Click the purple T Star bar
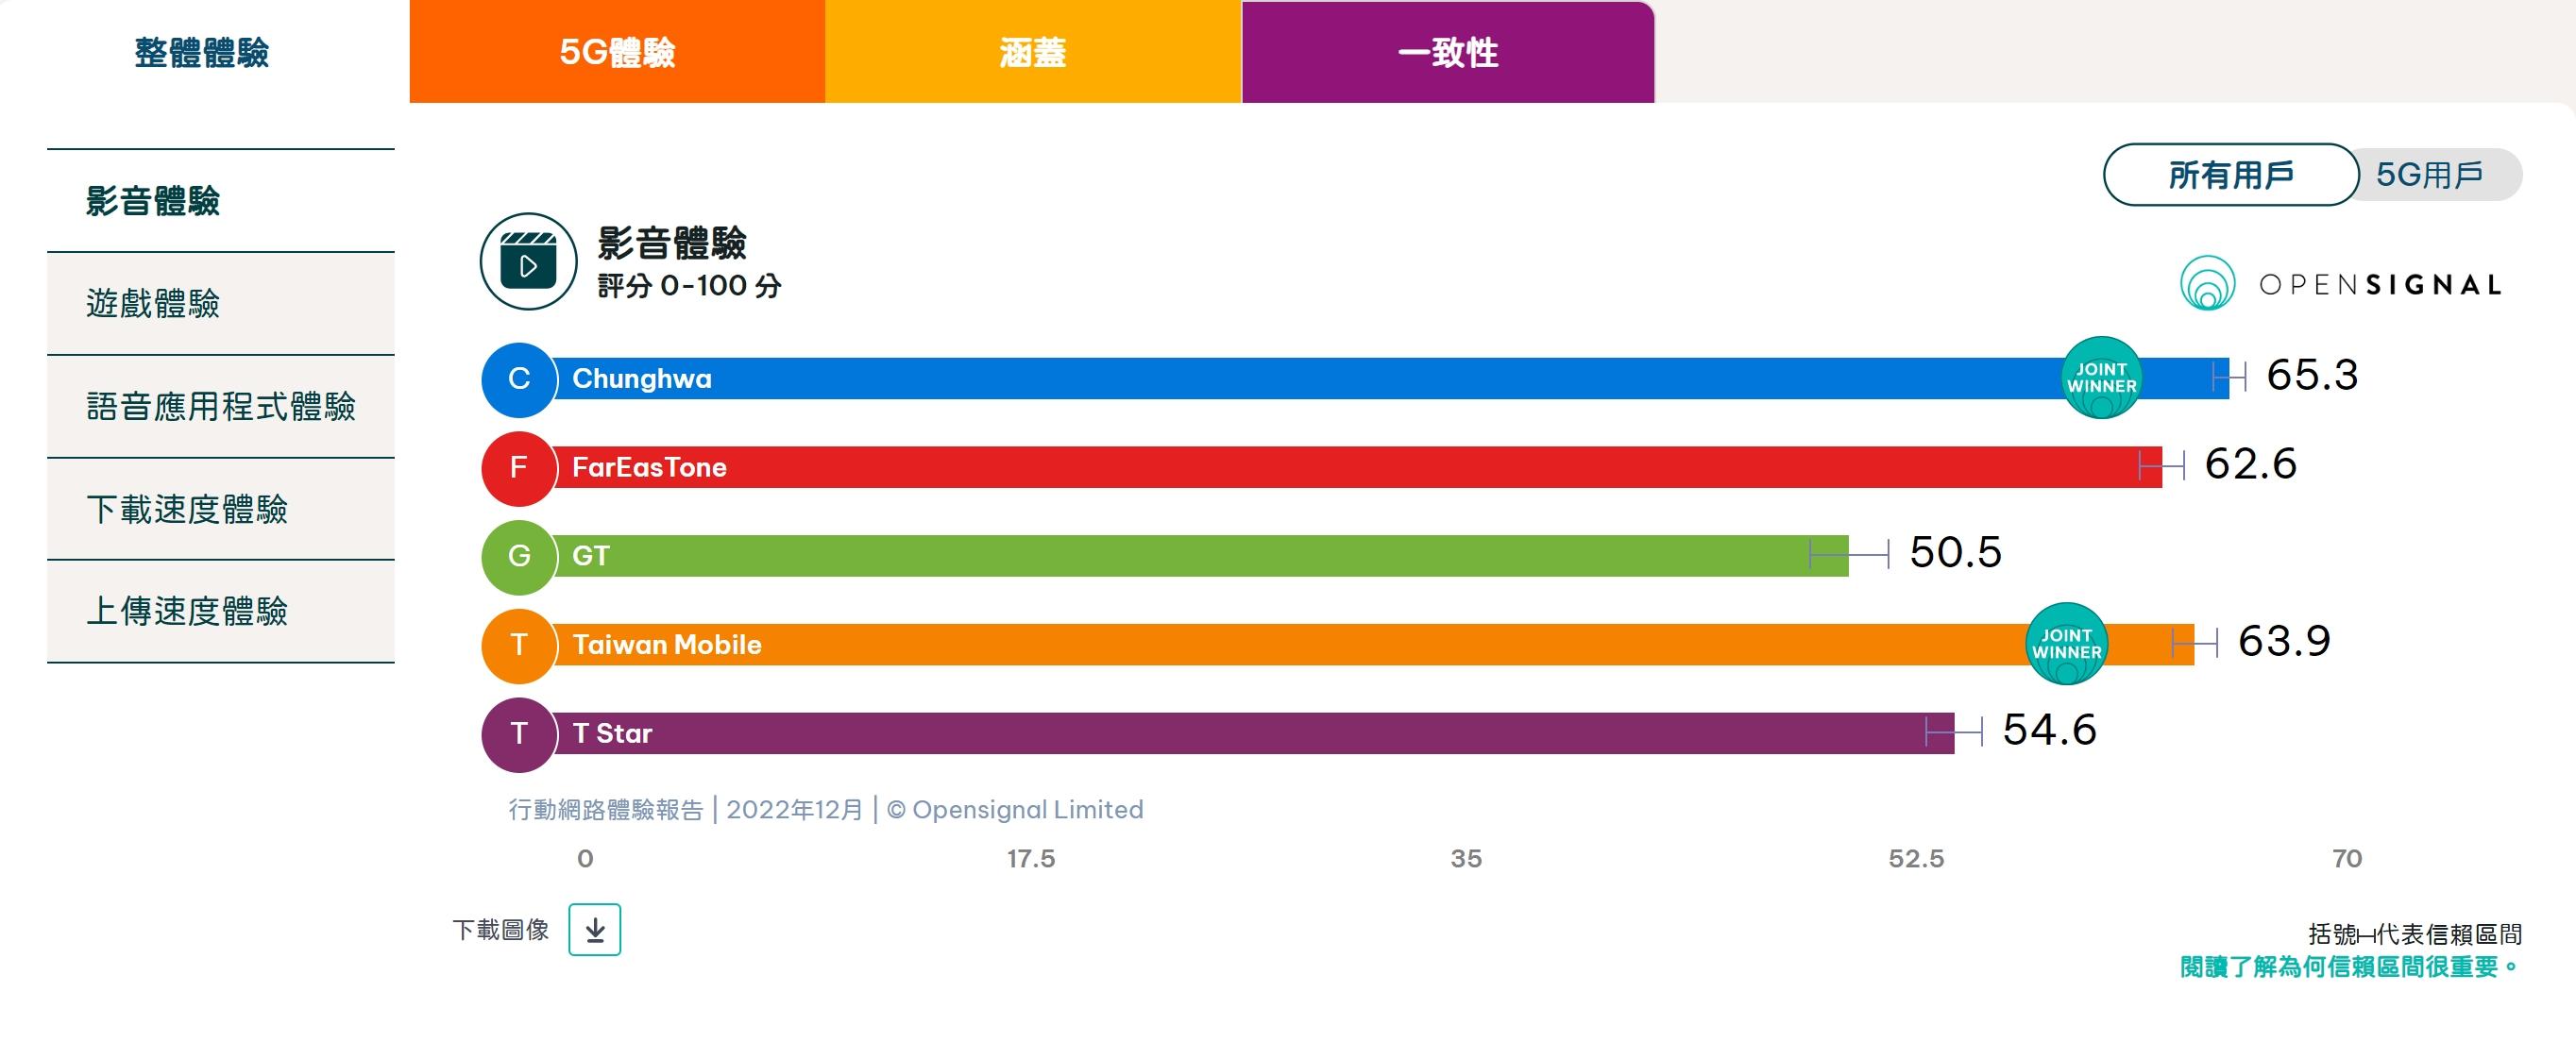This screenshot has height=1059, width=2576. pos(1253,734)
